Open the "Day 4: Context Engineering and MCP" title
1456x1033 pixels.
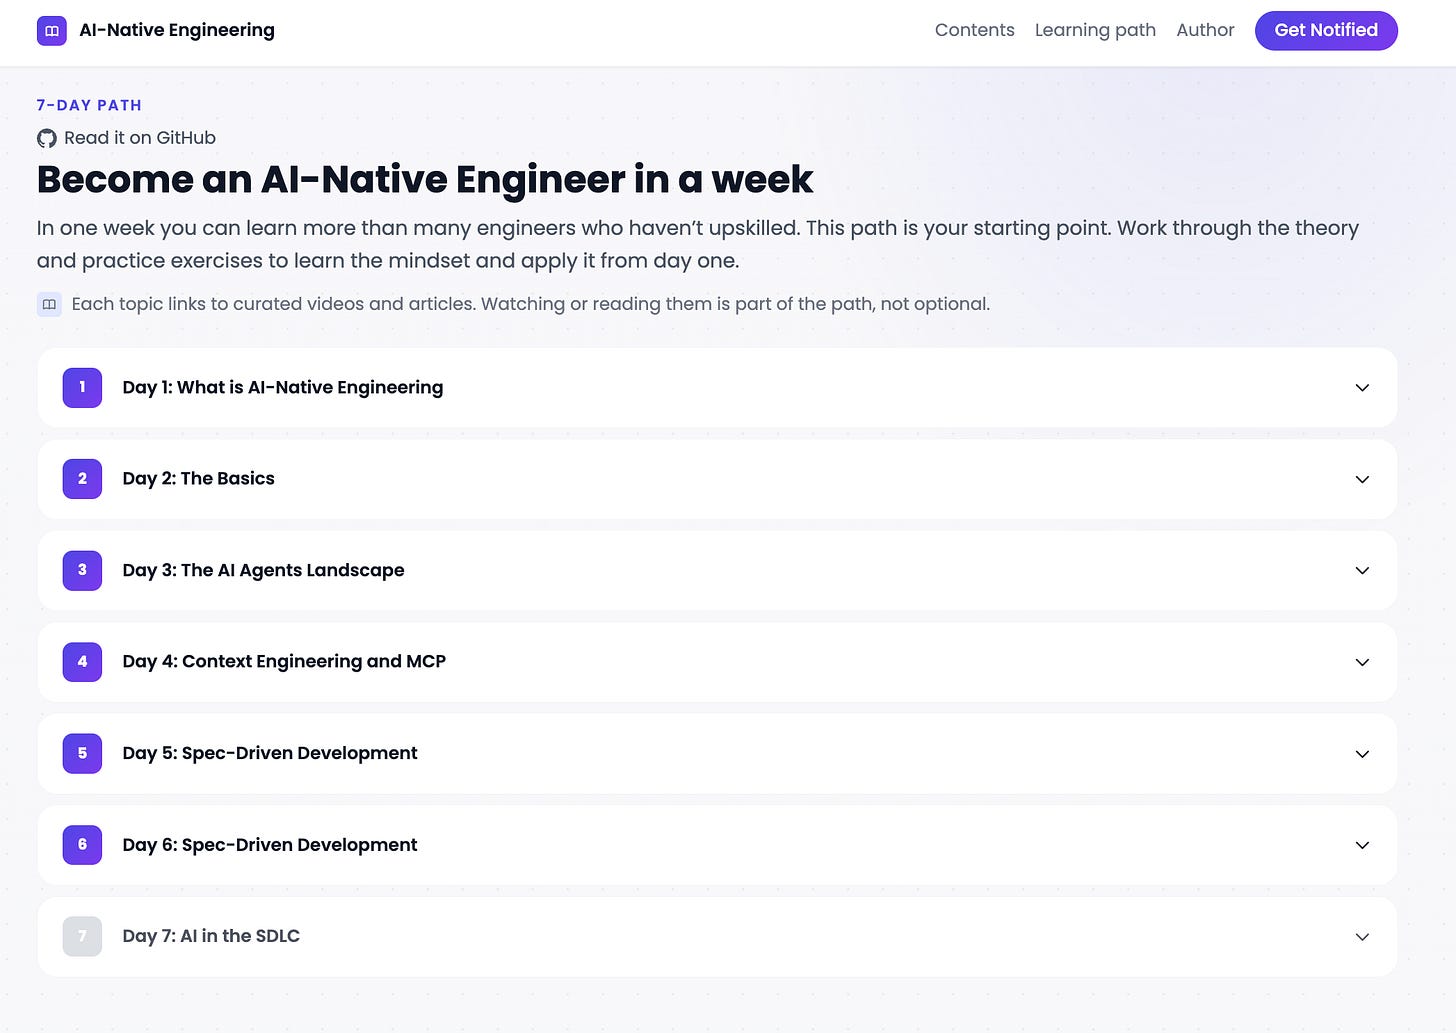[x=284, y=662]
